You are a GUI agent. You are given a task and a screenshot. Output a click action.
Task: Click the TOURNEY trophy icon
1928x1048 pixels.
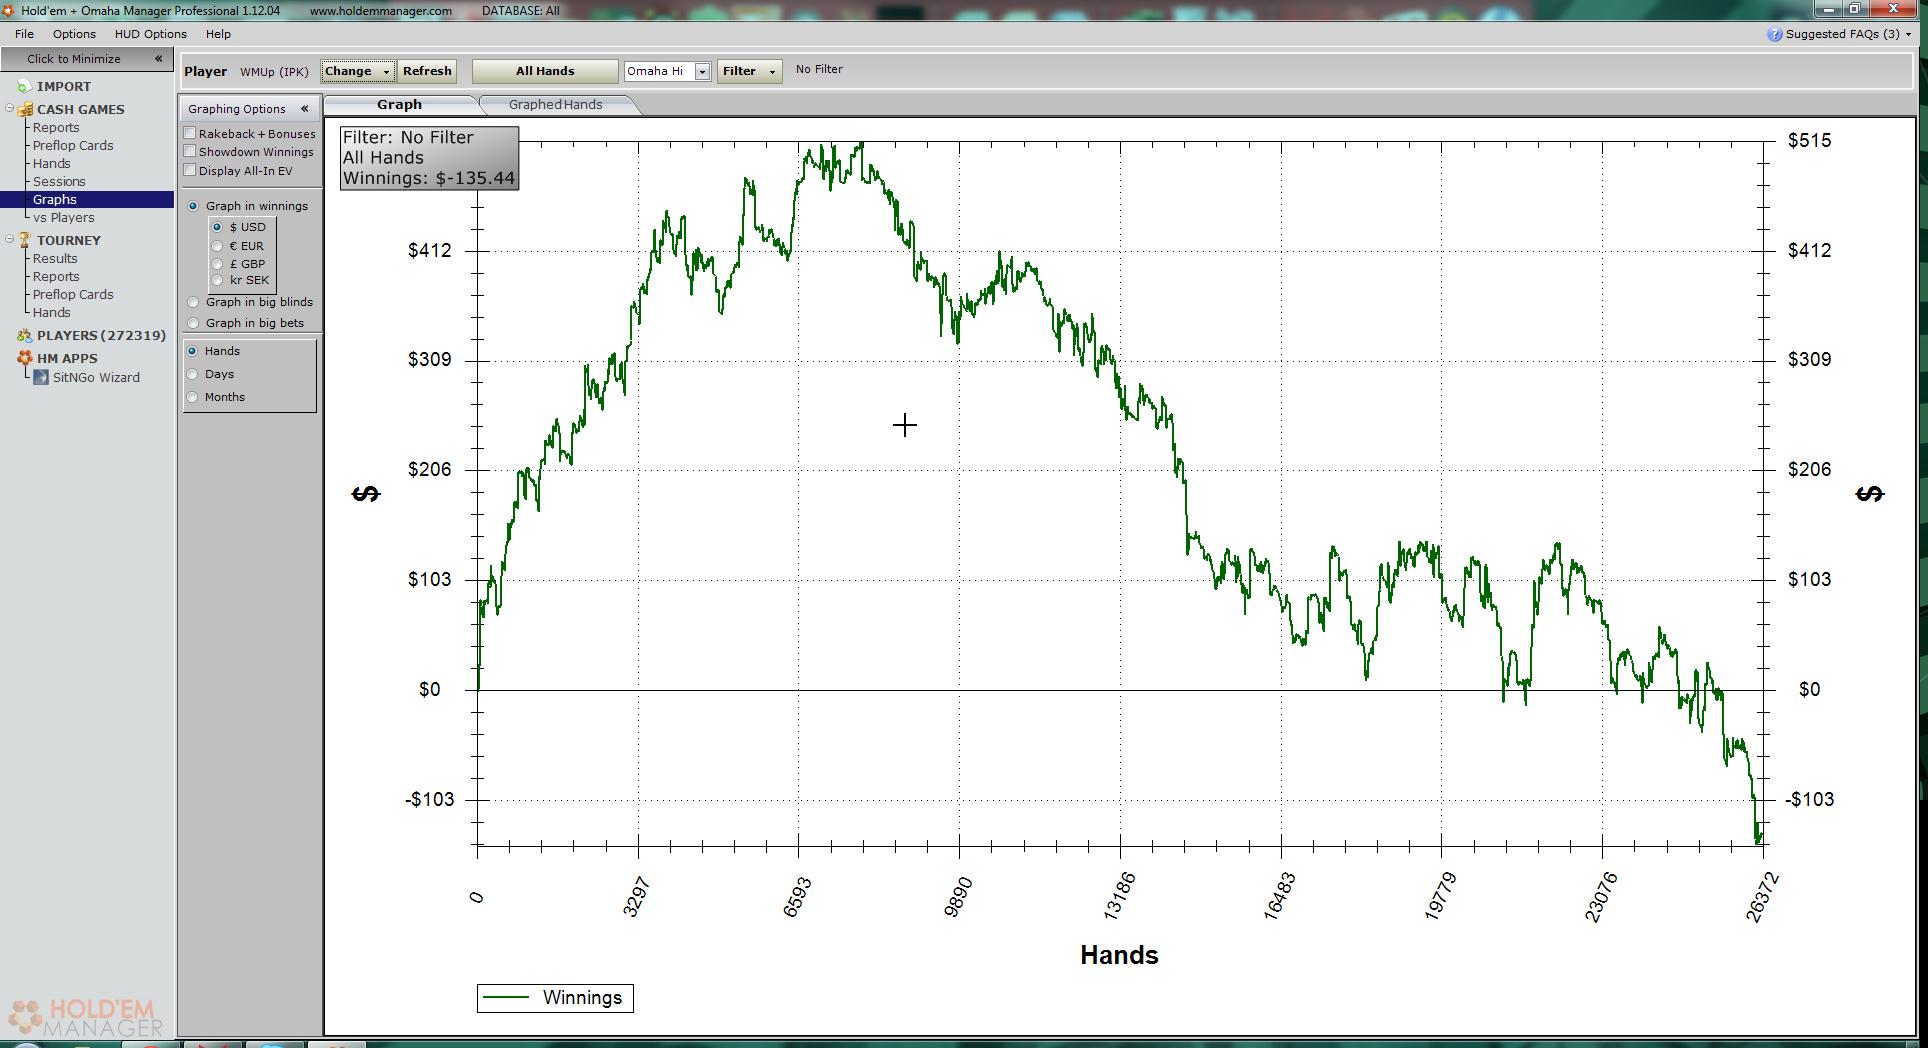pos(24,241)
